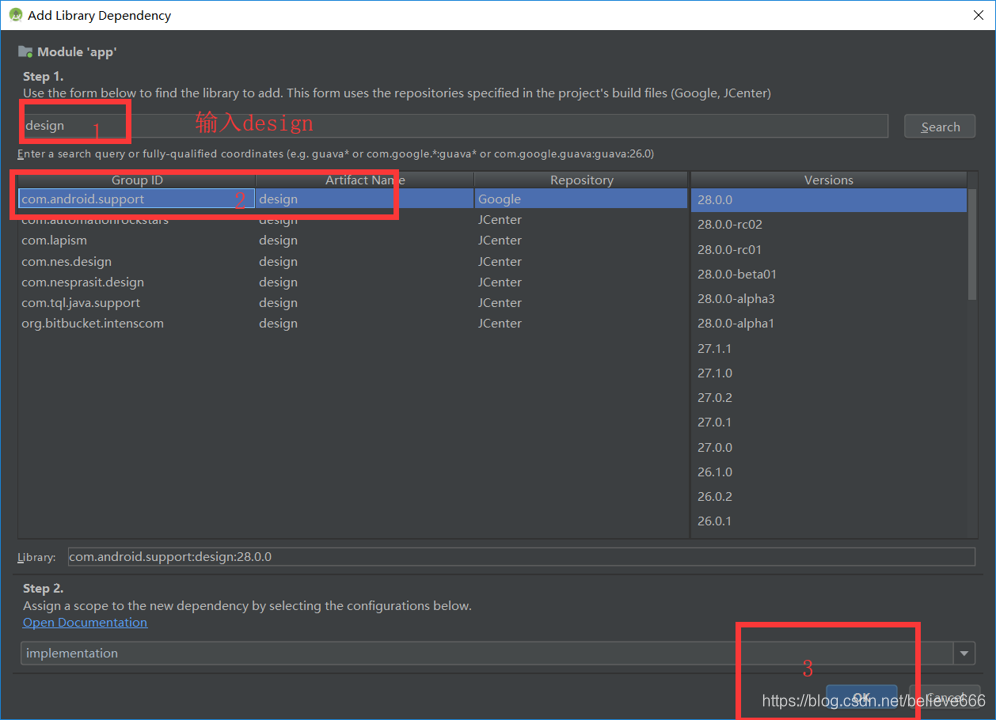Click the Google repository cell
This screenshot has height=720, width=996.
[581, 199]
